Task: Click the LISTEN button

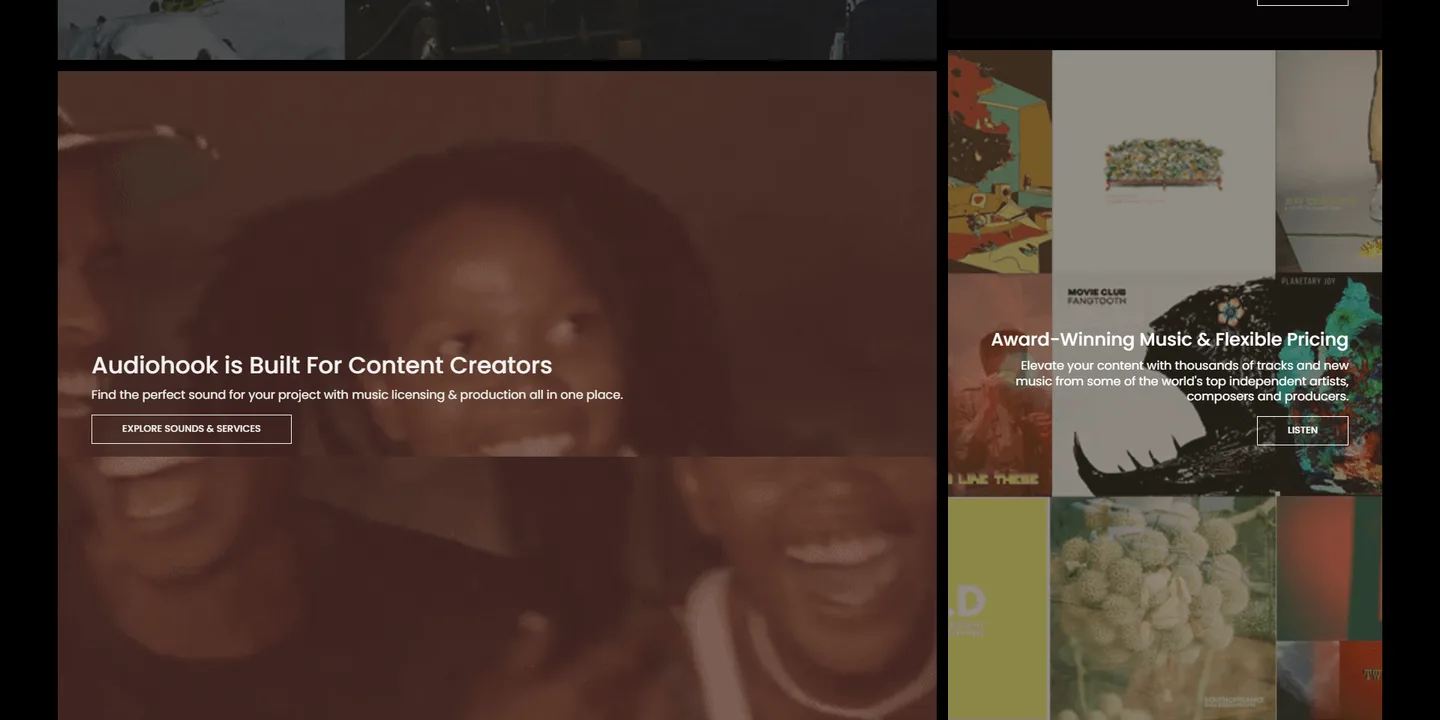Action: tap(1302, 430)
